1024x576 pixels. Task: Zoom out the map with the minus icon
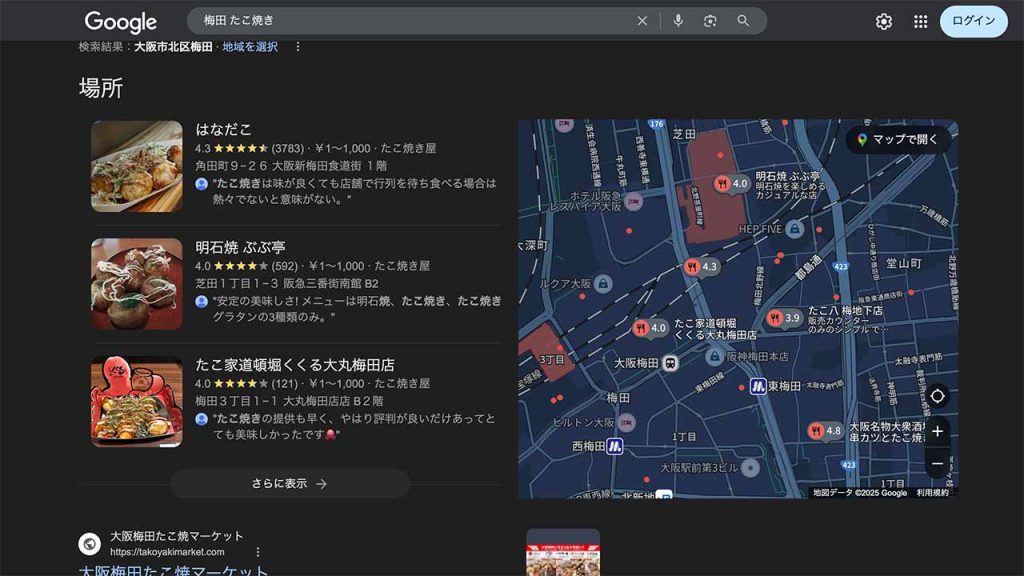937,464
